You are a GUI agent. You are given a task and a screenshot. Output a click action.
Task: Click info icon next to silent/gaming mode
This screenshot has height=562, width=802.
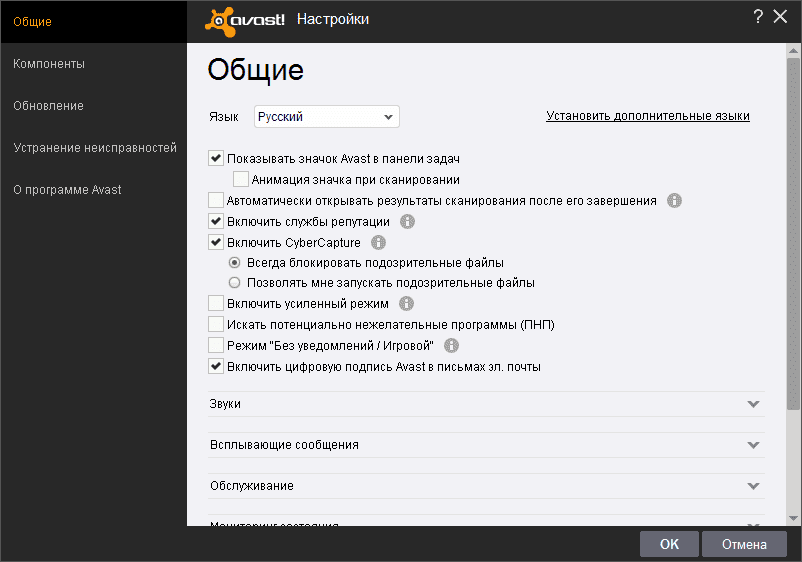(451, 345)
